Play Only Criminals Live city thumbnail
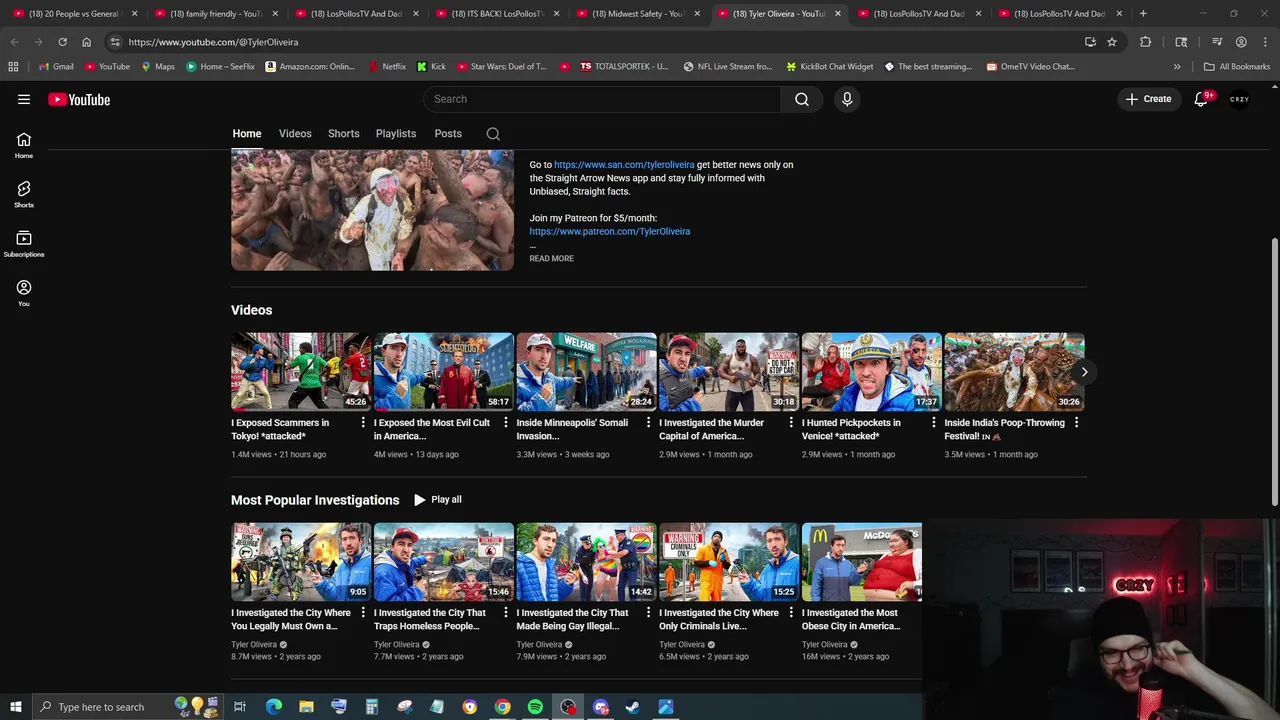 point(728,562)
